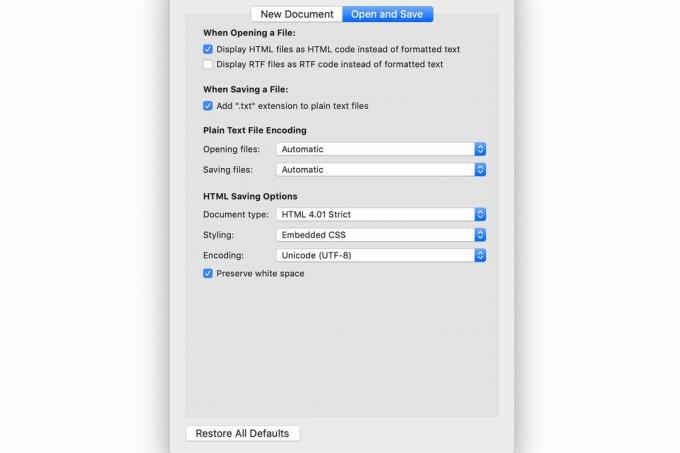Image resolution: width=680 pixels, height=453 pixels.
Task: Open the Saving files encoding dropdown
Action: pos(381,169)
